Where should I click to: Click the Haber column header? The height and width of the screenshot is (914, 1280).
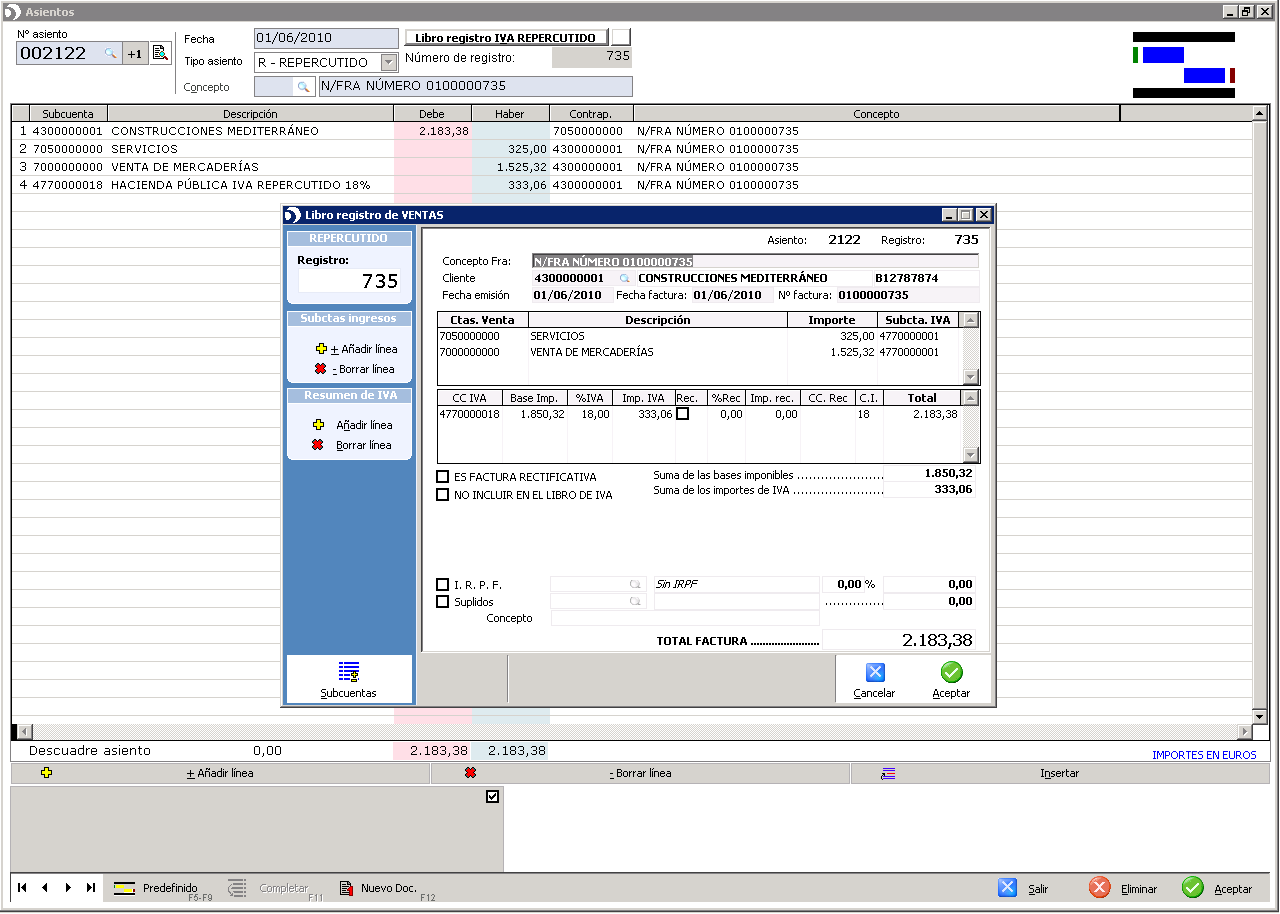click(x=510, y=114)
